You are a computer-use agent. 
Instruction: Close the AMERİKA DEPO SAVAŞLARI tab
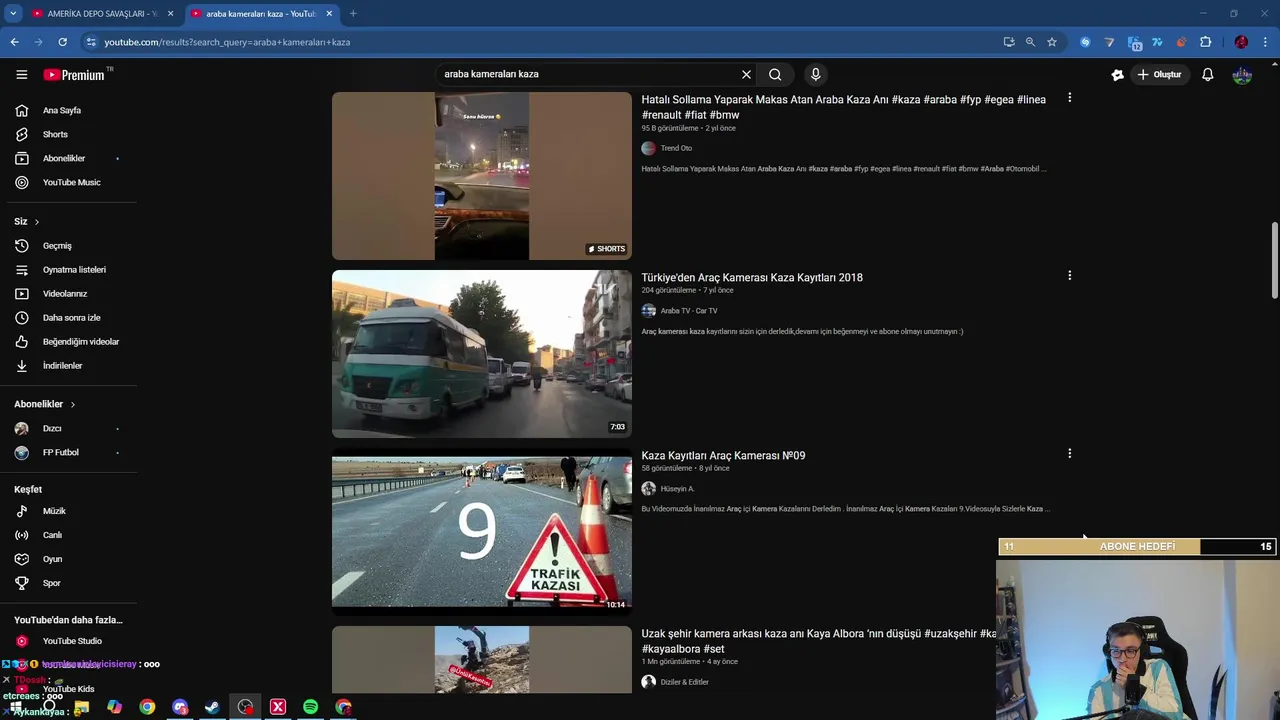coord(170,14)
